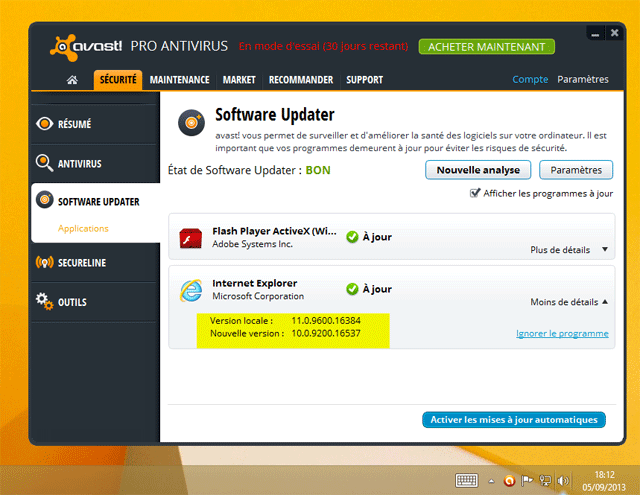The width and height of the screenshot is (640, 495).
Task: Expand Plus de détails for Flash Player
Action: pos(568,250)
